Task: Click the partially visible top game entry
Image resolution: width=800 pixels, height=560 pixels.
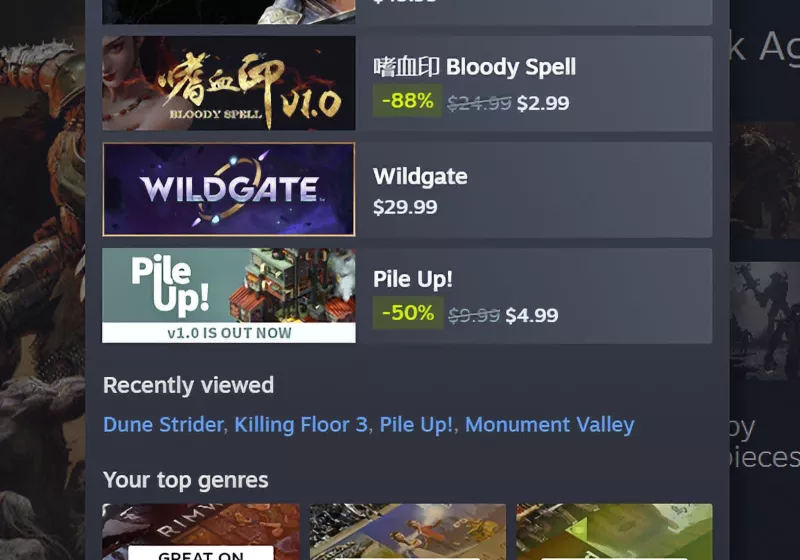Action: 407,12
